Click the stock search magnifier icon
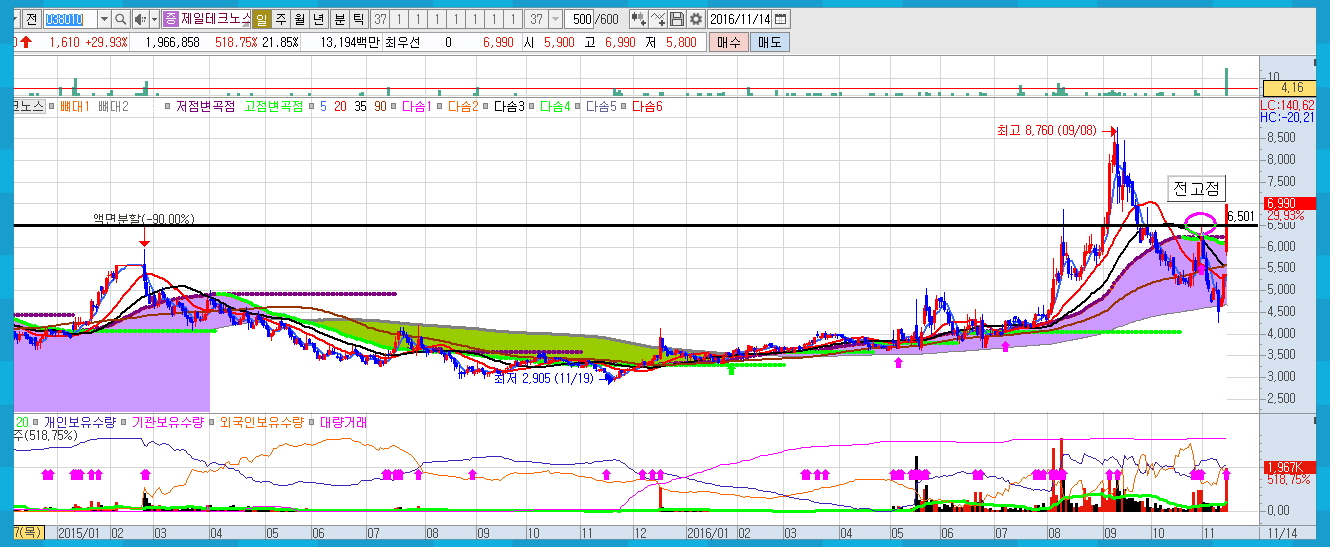 pos(121,19)
